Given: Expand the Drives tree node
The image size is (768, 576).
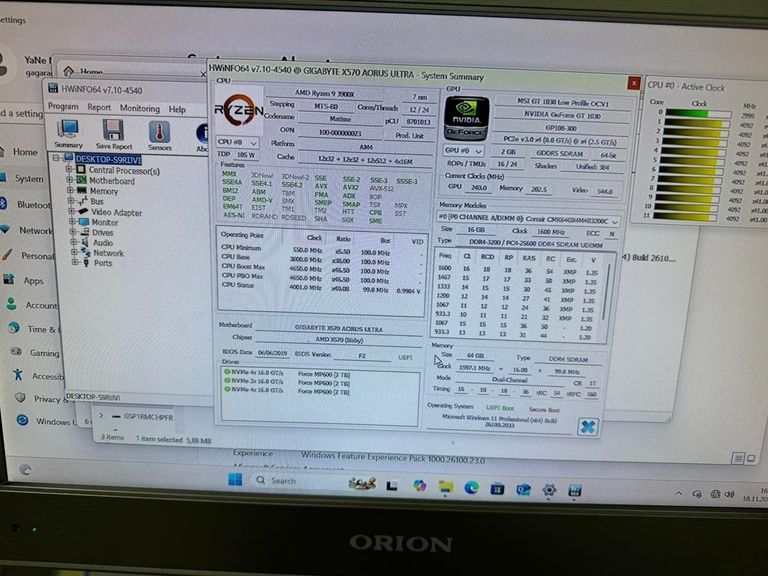Looking at the screenshot, I should coord(72,232).
